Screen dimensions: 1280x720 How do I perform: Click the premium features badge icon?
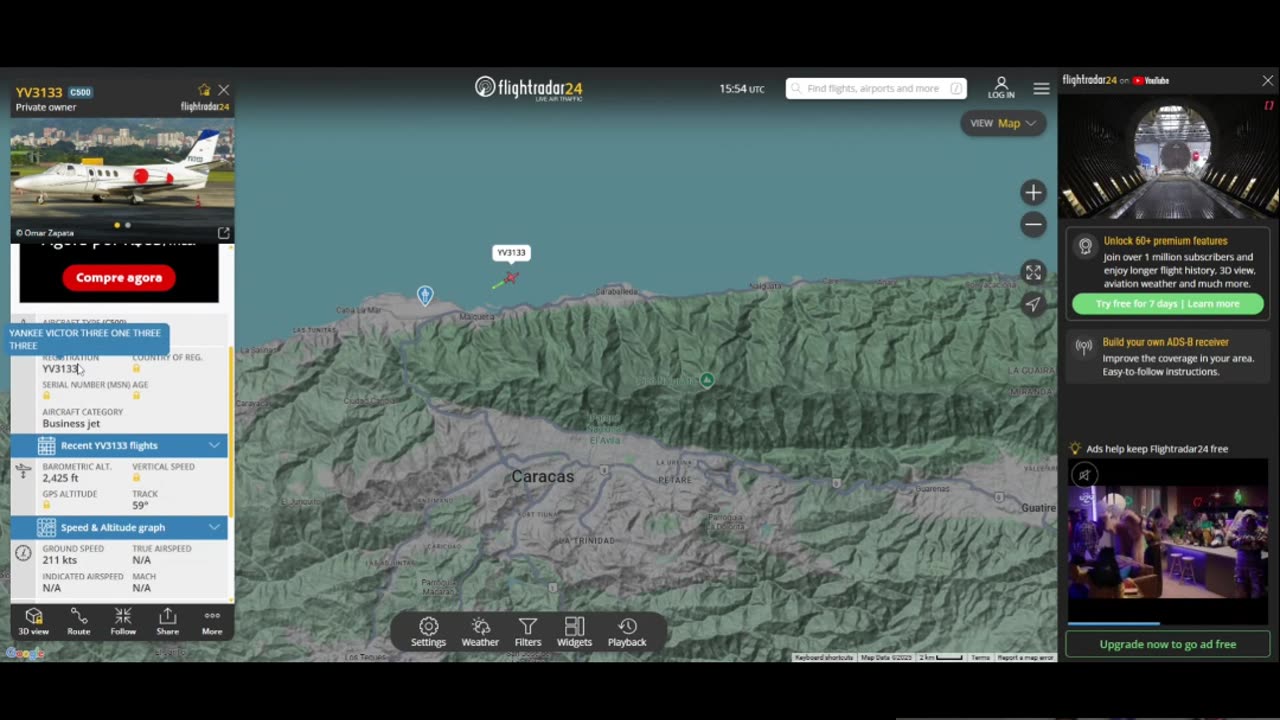click(1084, 246)
